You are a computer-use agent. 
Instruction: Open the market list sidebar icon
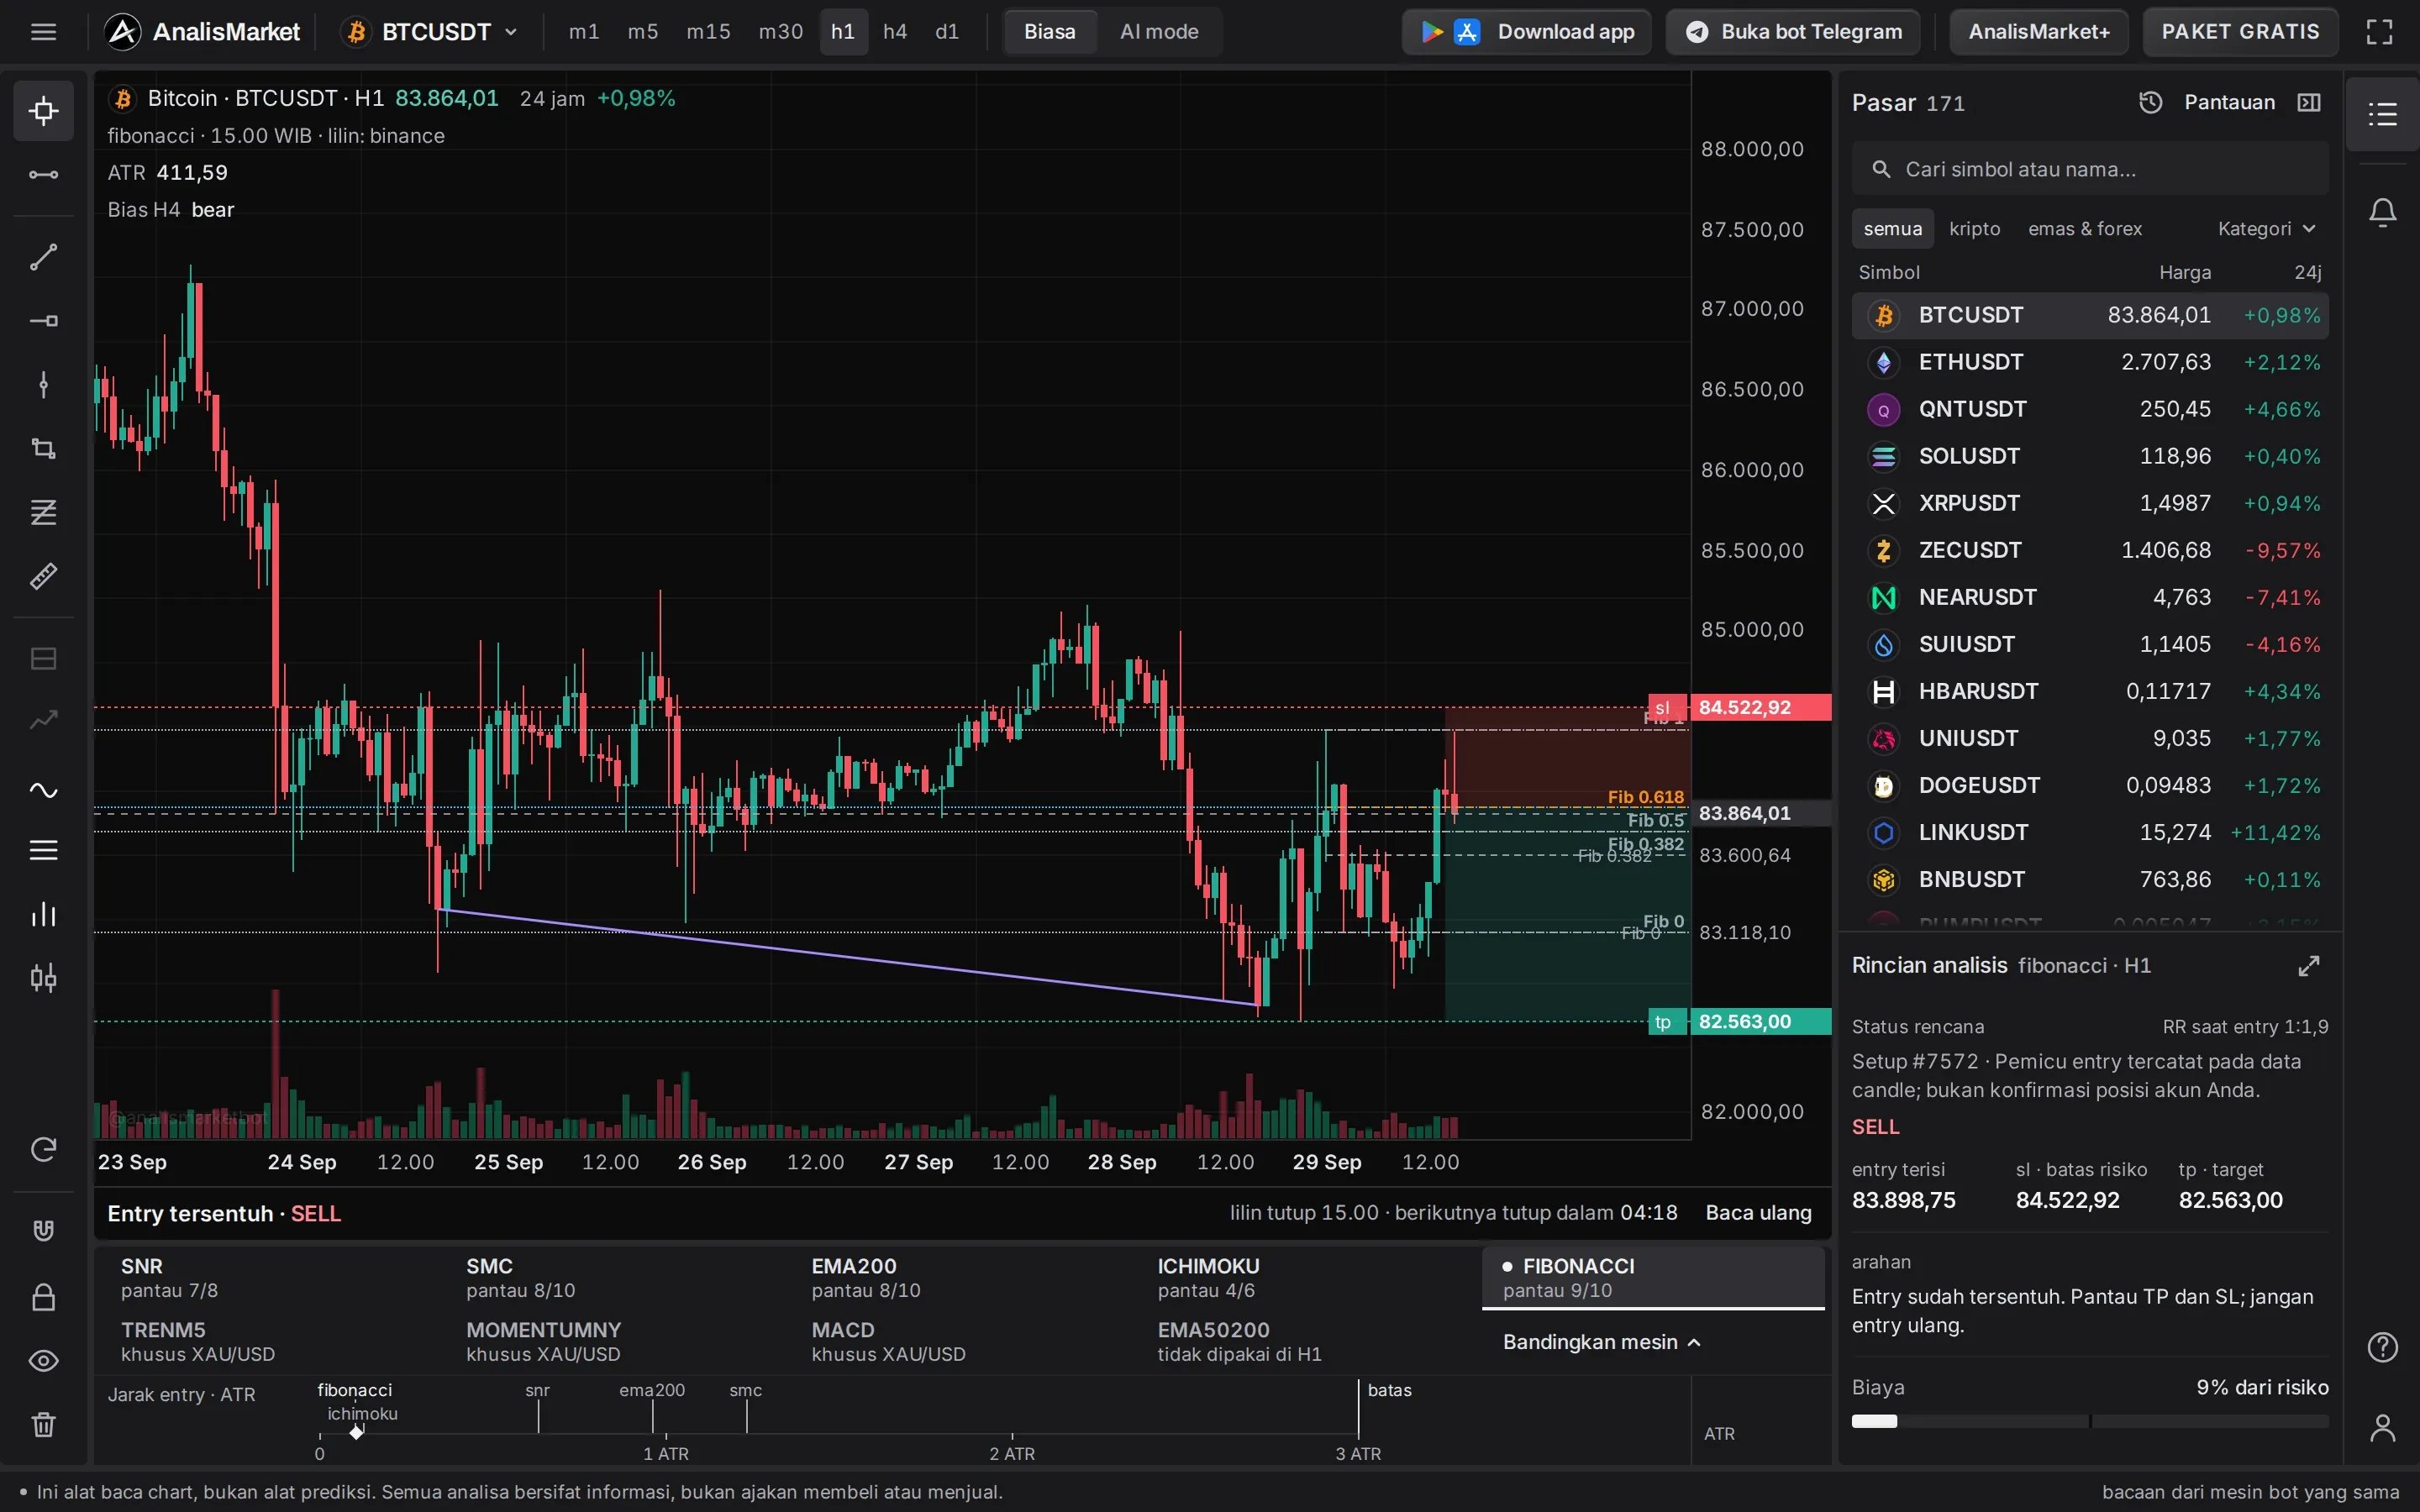pyautogui.click(x=2383, y=114)
